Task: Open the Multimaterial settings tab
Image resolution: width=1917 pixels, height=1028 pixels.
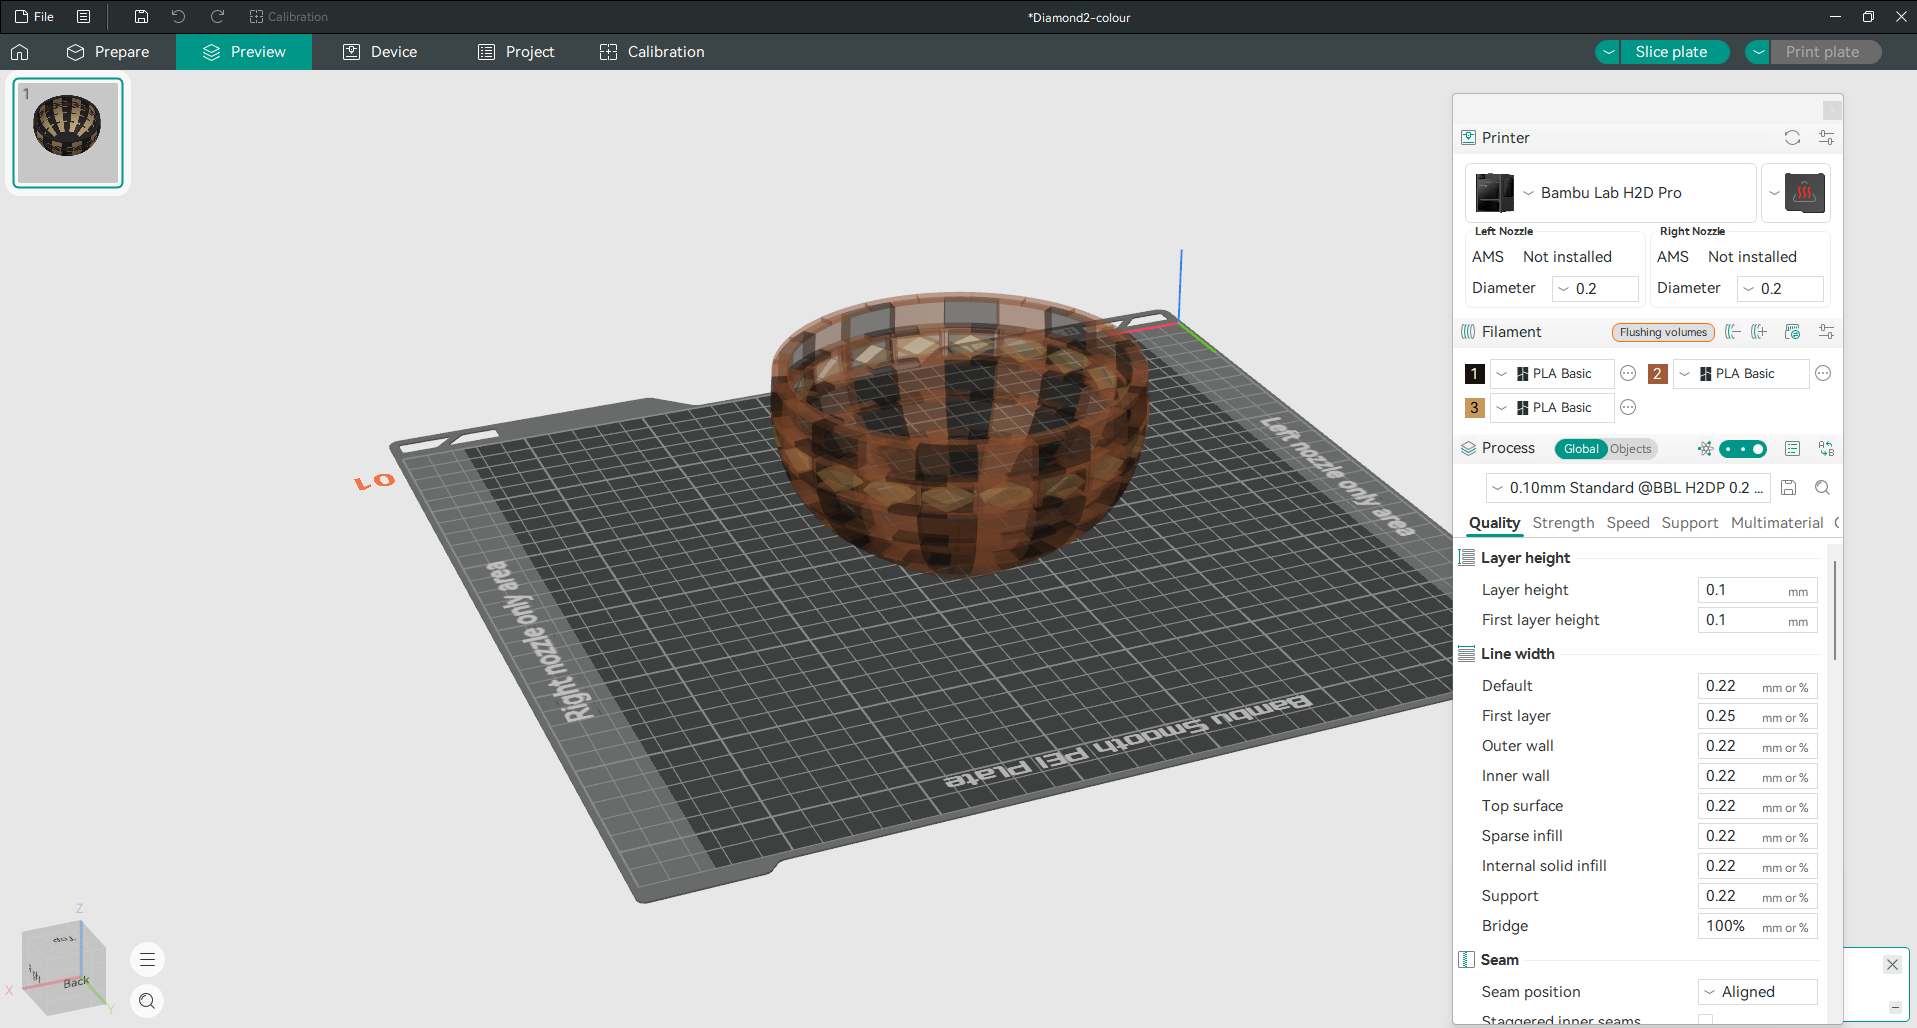Action: pos(1777,523)
